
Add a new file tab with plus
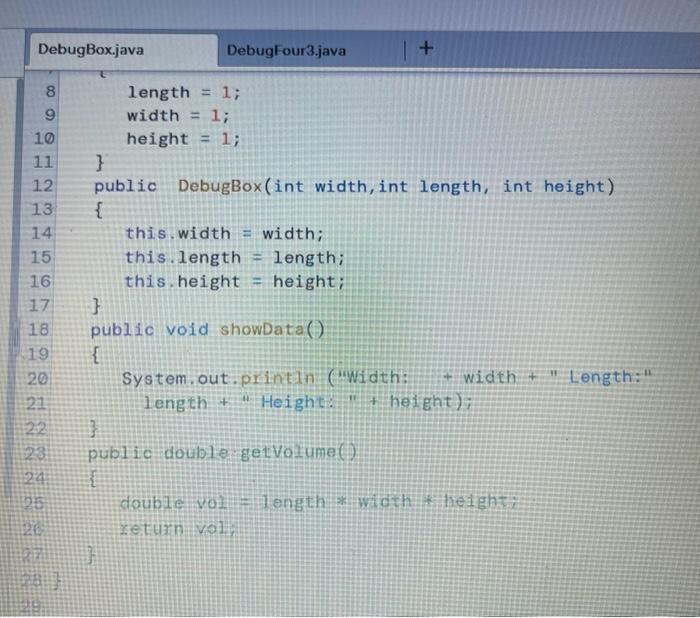click(x=426, y=47)
